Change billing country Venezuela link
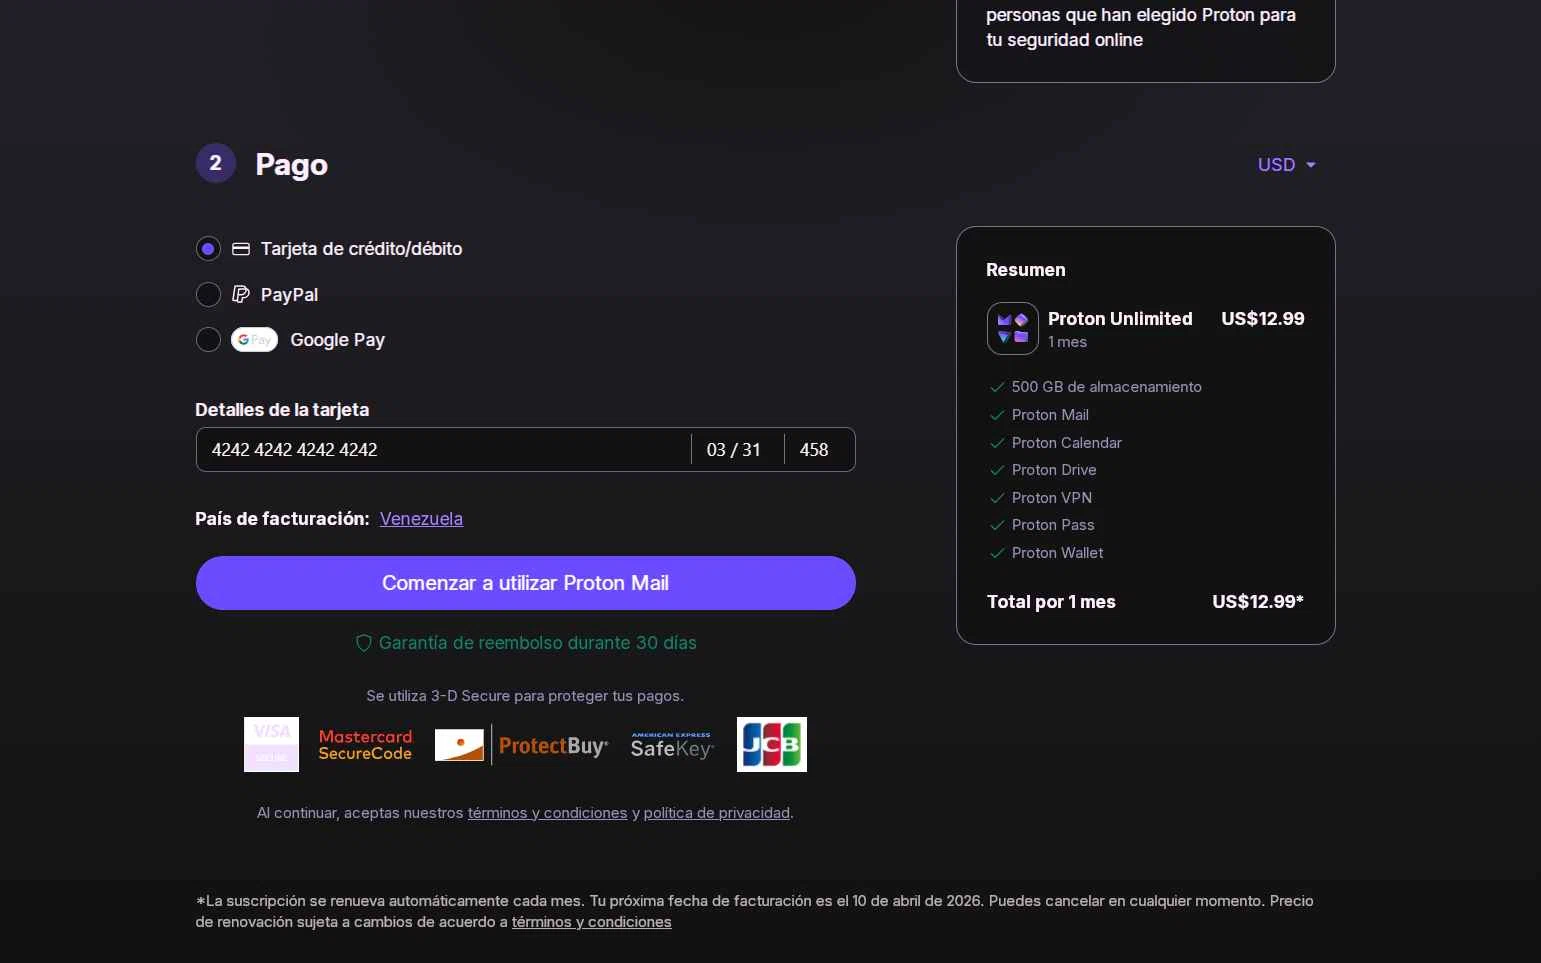The height and width of the screenshot is (963, 1541). (421, 519)
